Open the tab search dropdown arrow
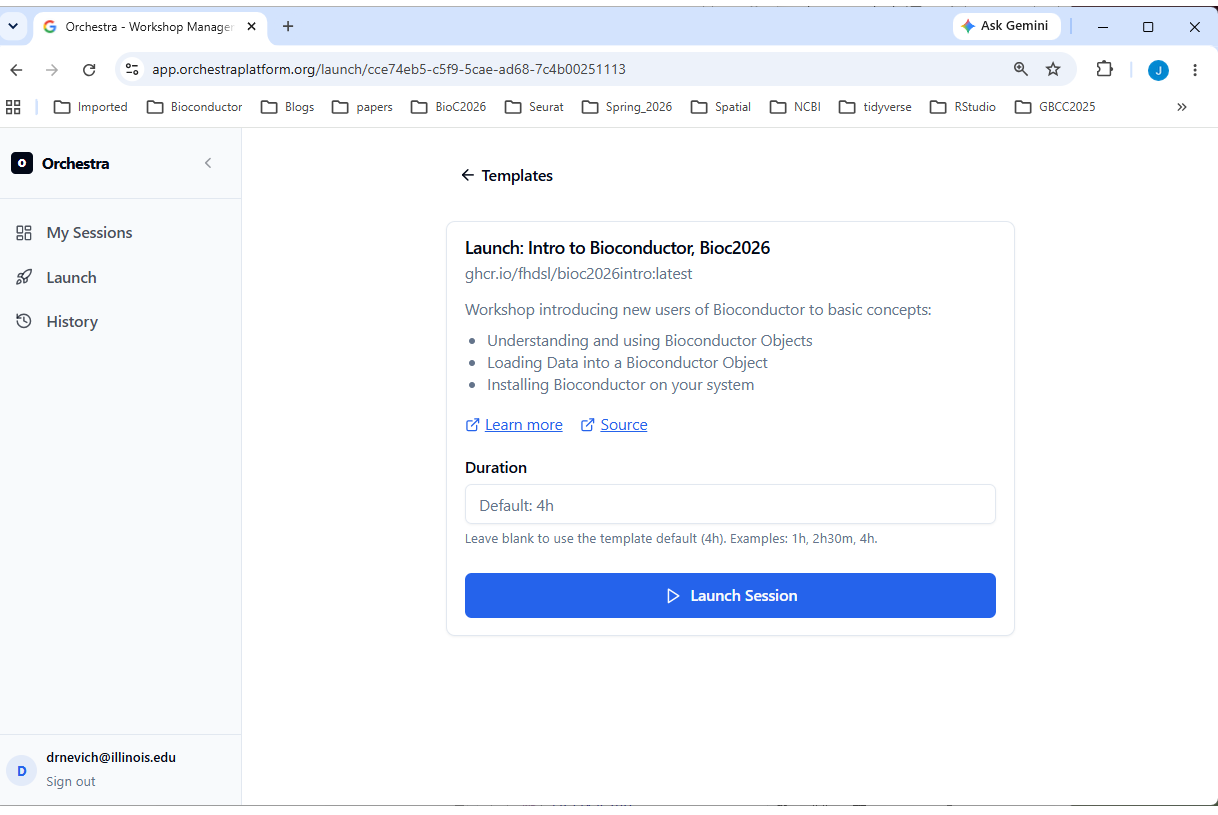This screenshot has height=815, width=1218. point(14,26)
